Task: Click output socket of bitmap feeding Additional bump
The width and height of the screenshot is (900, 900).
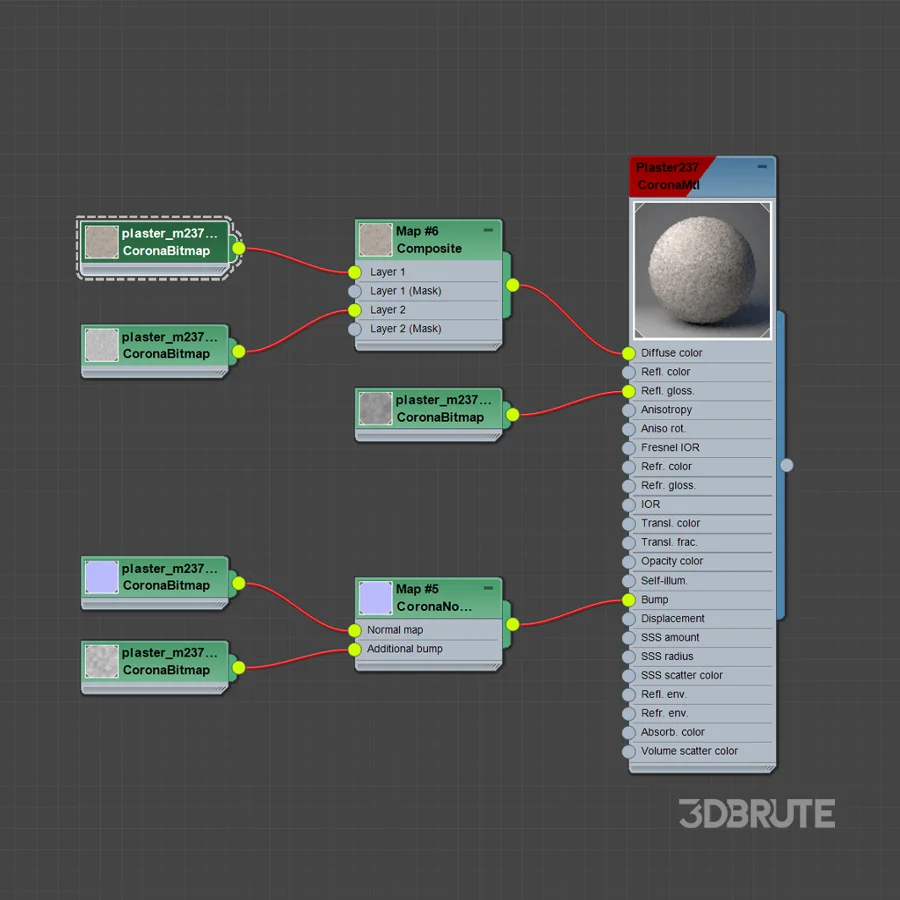Action: click(239, 668)
